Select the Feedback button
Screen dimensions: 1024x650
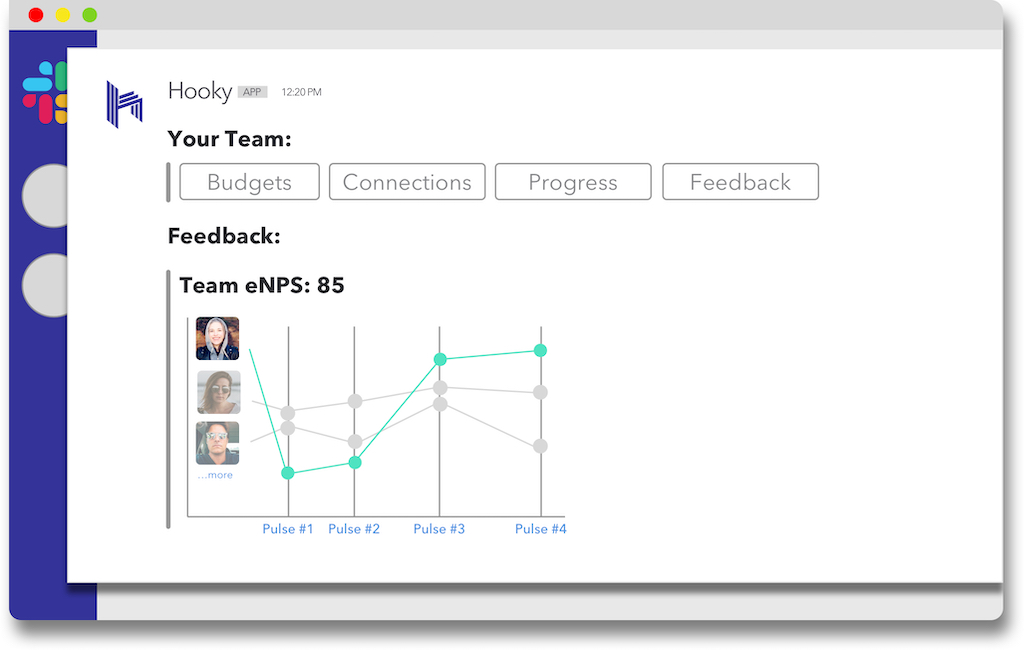pyautogui.click(x=740, y=182)
